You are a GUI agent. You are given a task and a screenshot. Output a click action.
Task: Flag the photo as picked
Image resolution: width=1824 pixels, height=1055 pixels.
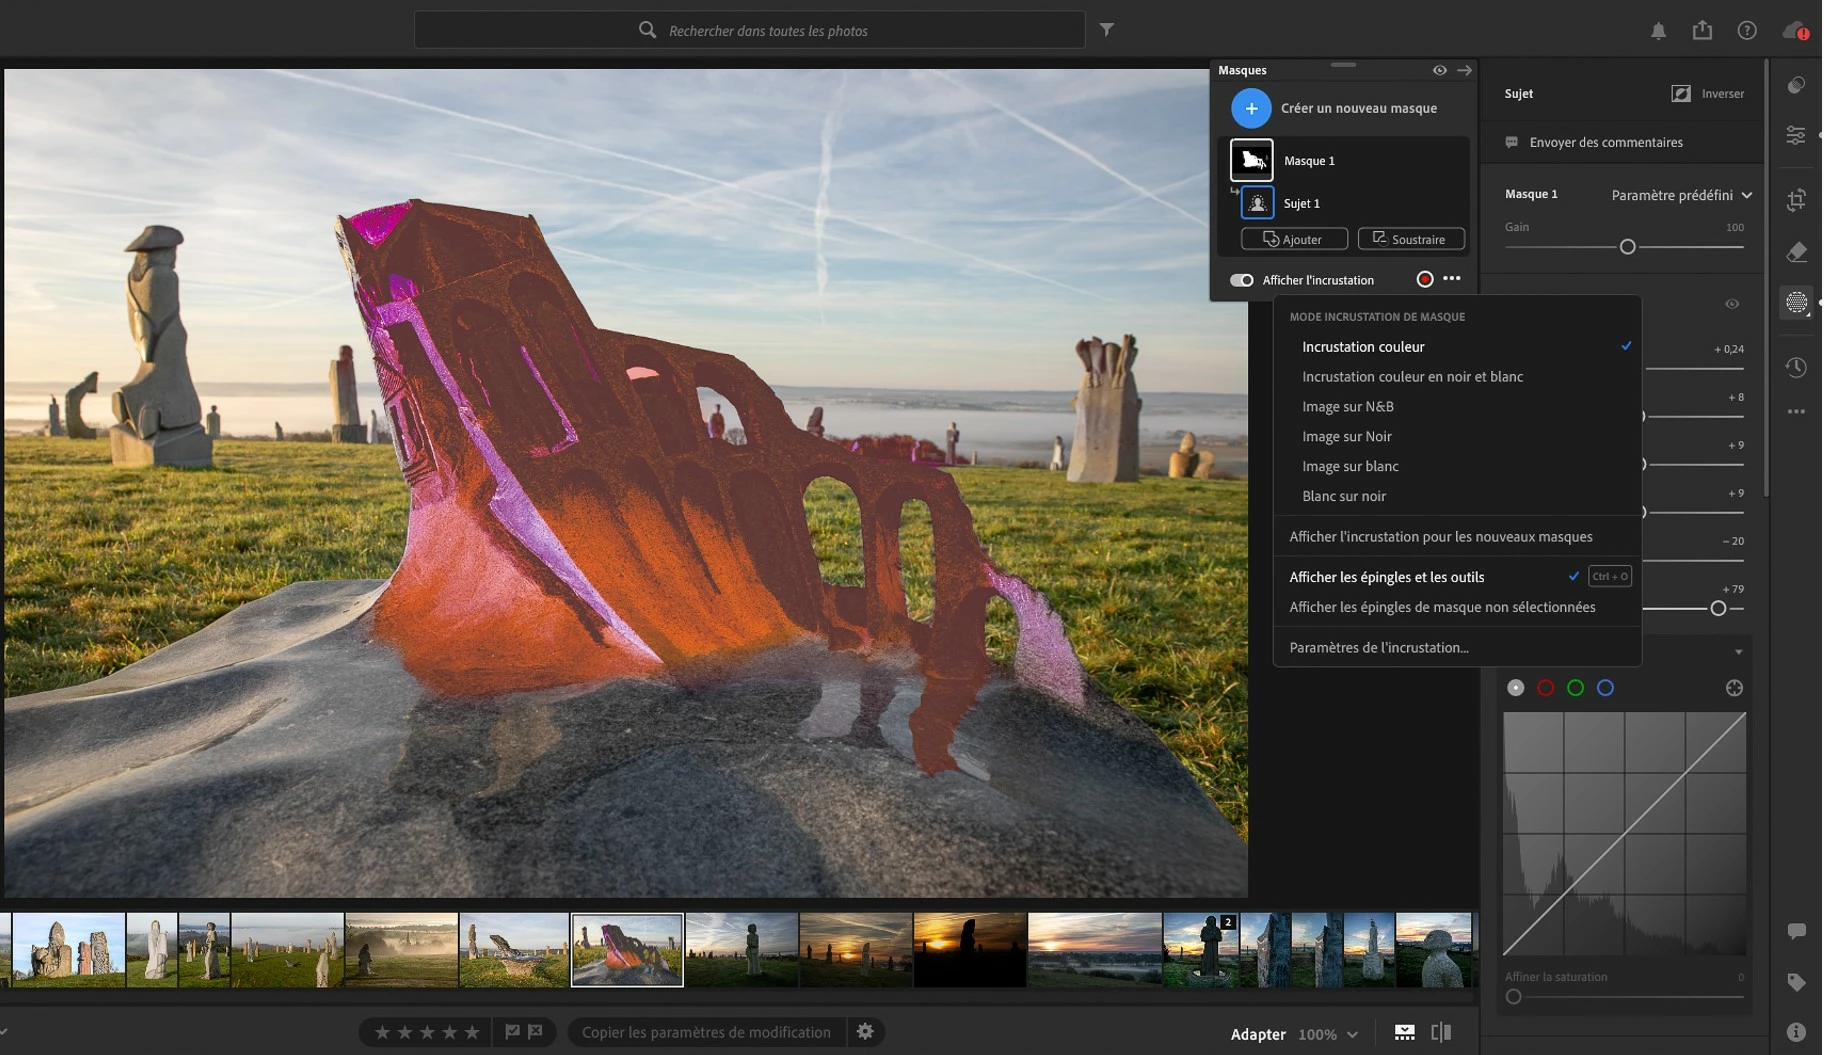[512, 1032]
